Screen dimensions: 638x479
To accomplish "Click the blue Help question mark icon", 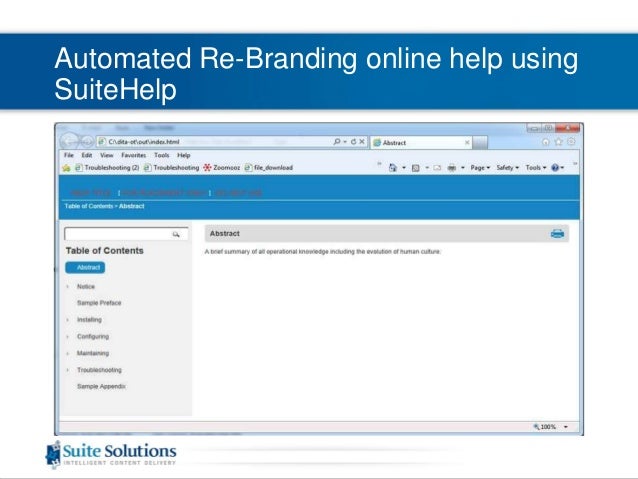I will click(x=555, y=168).
